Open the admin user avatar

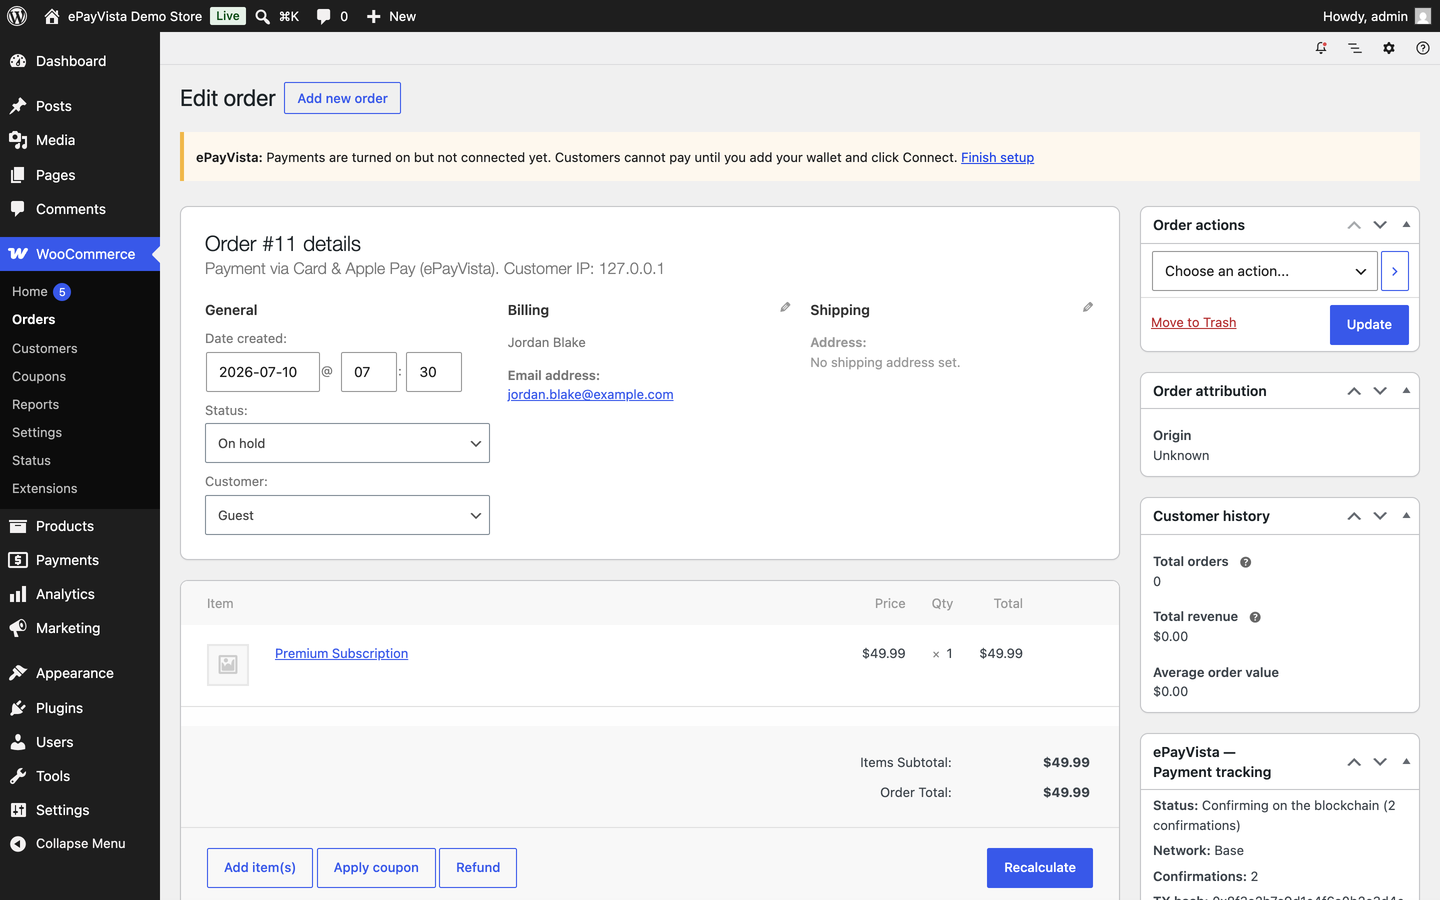tap(1423, 16)
